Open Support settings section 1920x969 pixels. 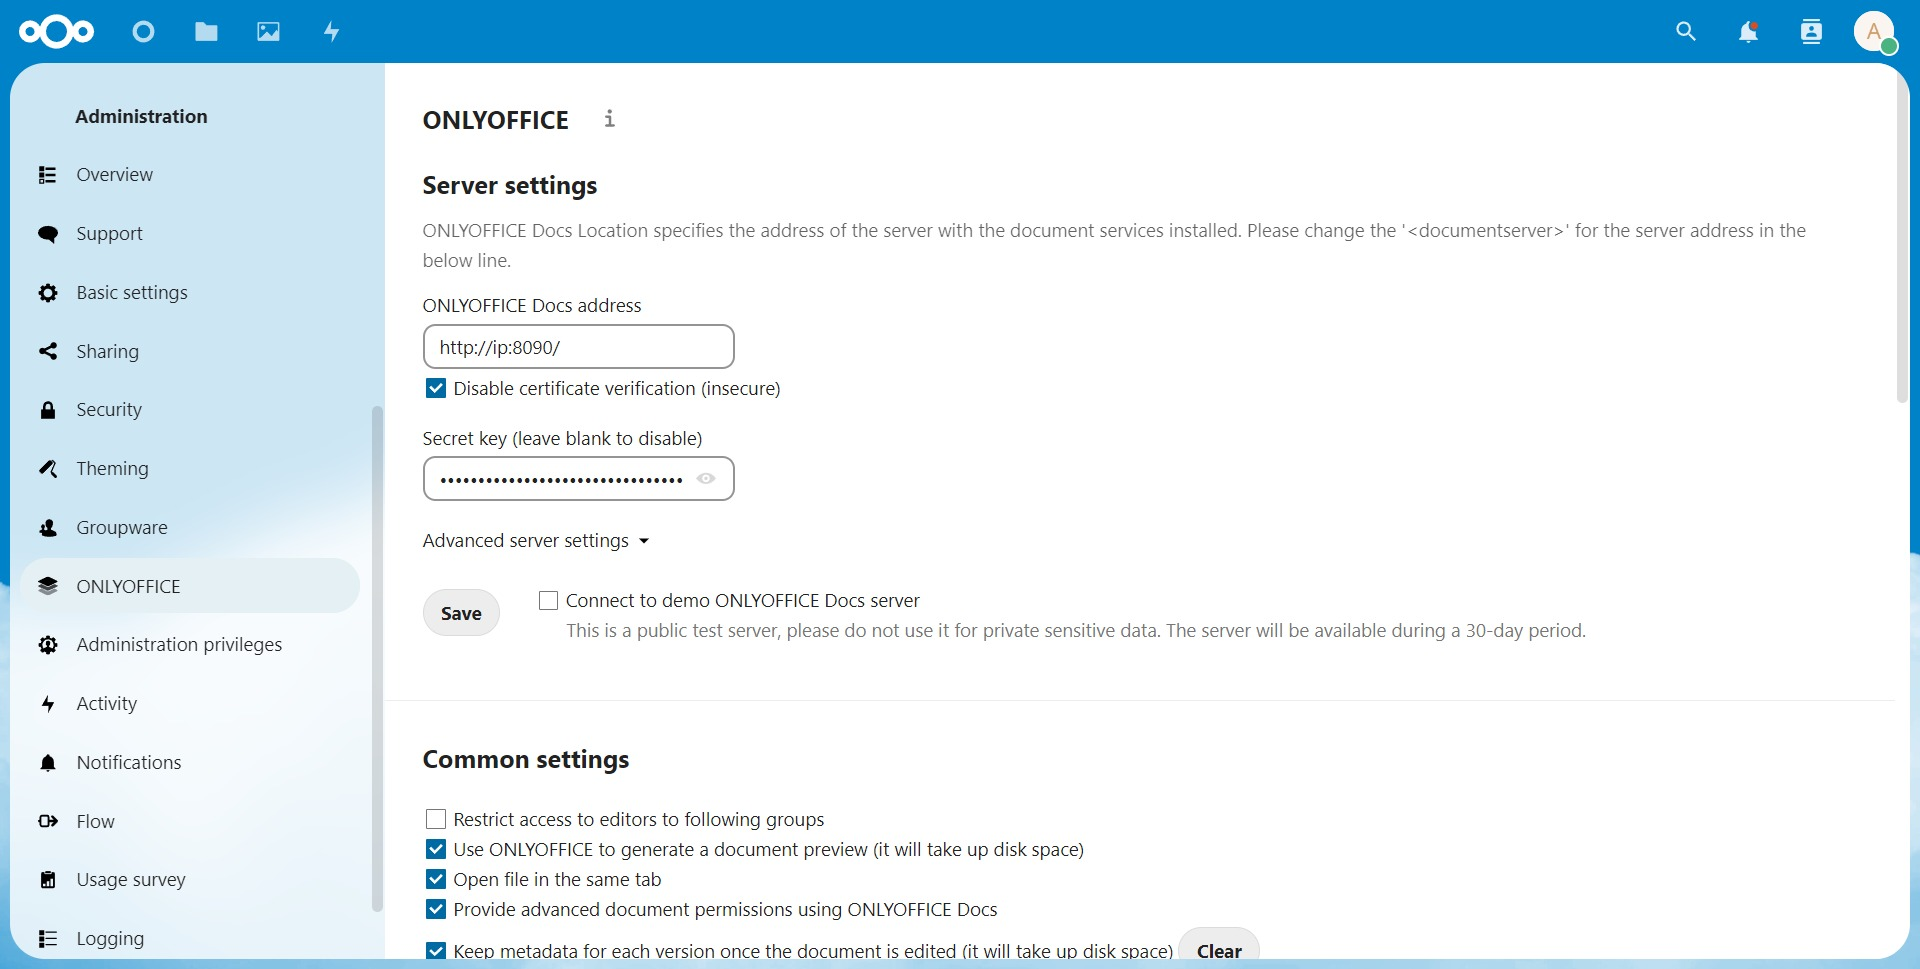click(190, 234)
